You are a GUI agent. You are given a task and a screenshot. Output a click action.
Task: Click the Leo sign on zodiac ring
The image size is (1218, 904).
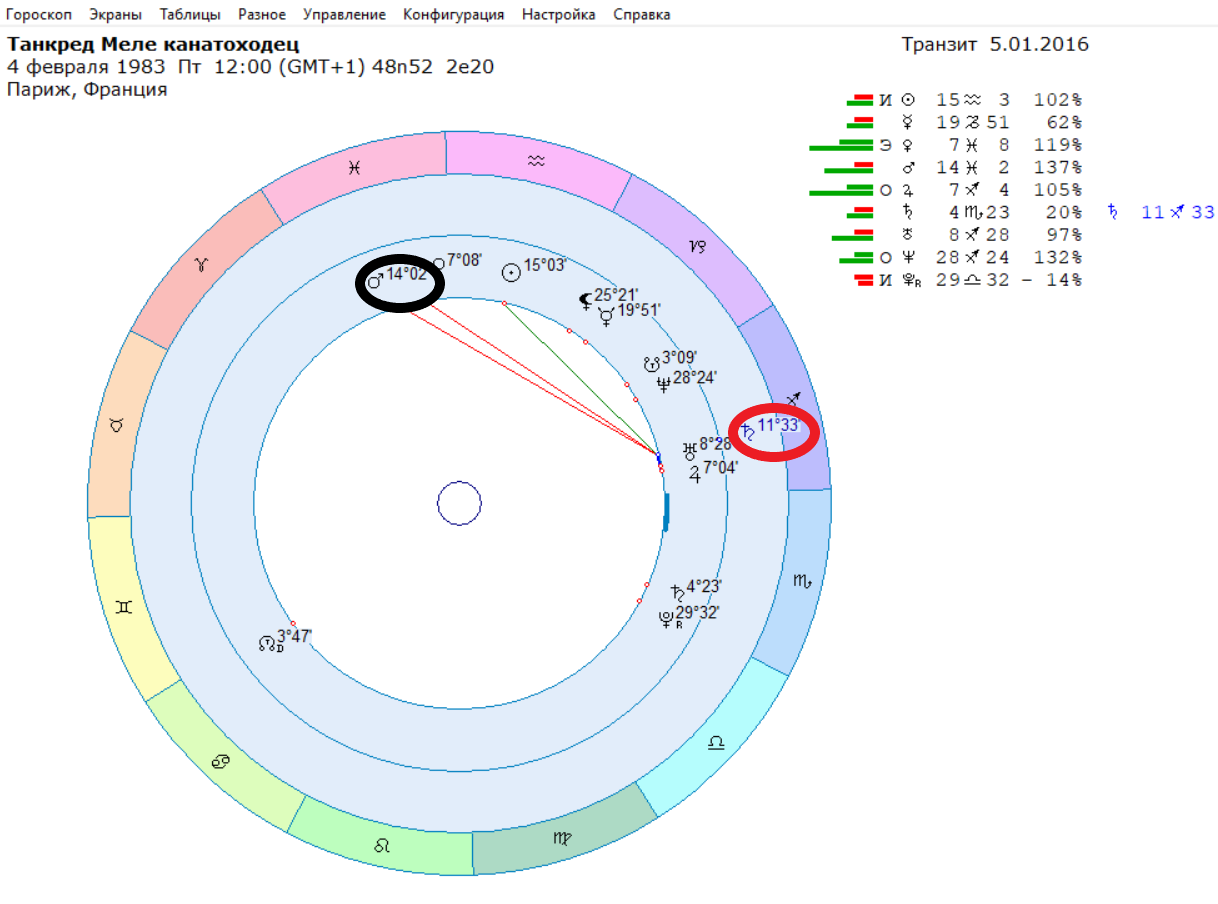pos(382,846)
